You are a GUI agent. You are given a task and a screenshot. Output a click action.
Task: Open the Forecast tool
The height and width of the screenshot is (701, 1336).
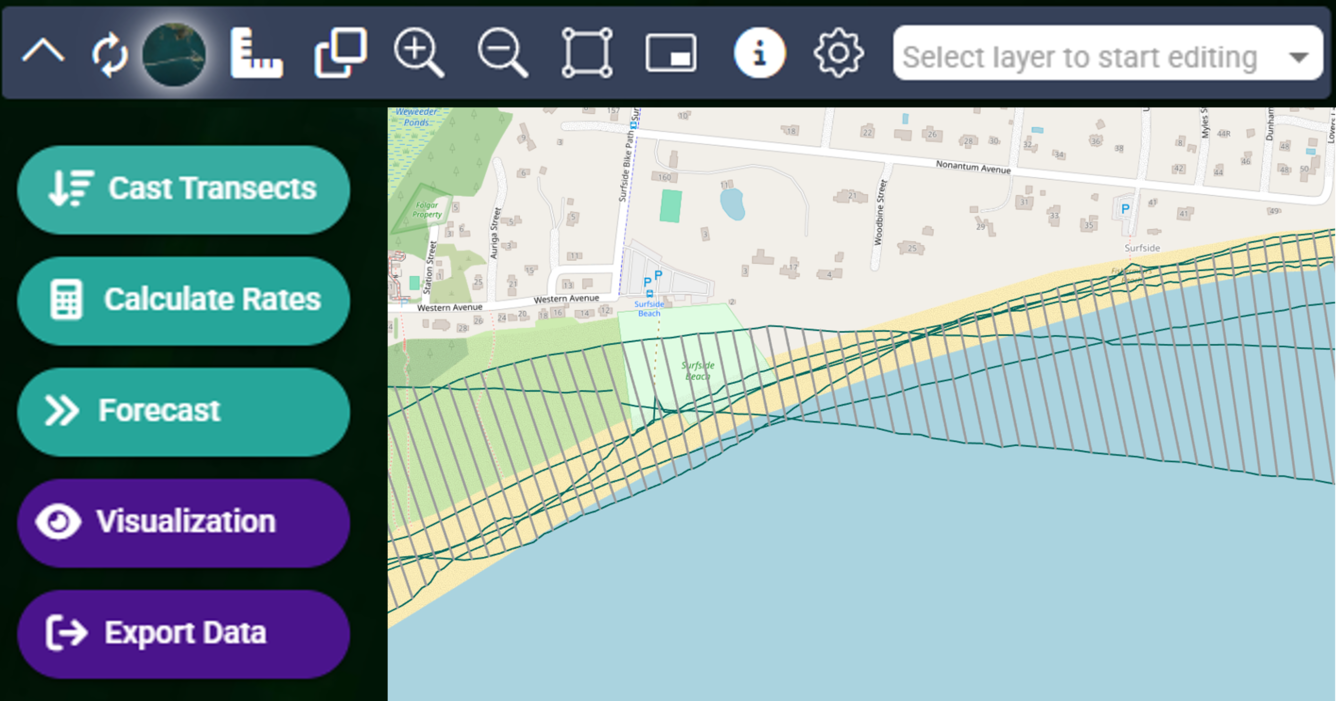(184, 411)
